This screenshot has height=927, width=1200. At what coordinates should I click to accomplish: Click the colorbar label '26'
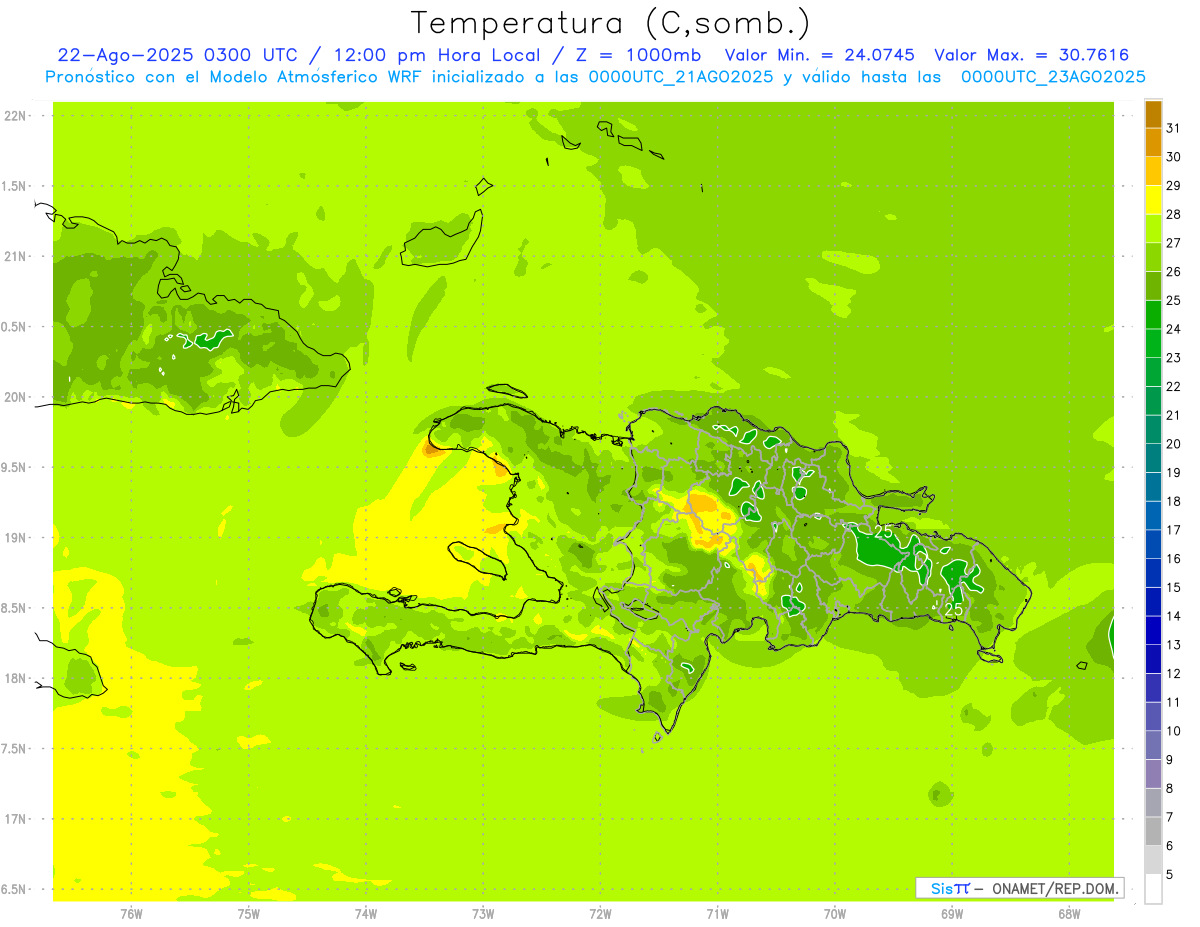(x=1174, y=271)
